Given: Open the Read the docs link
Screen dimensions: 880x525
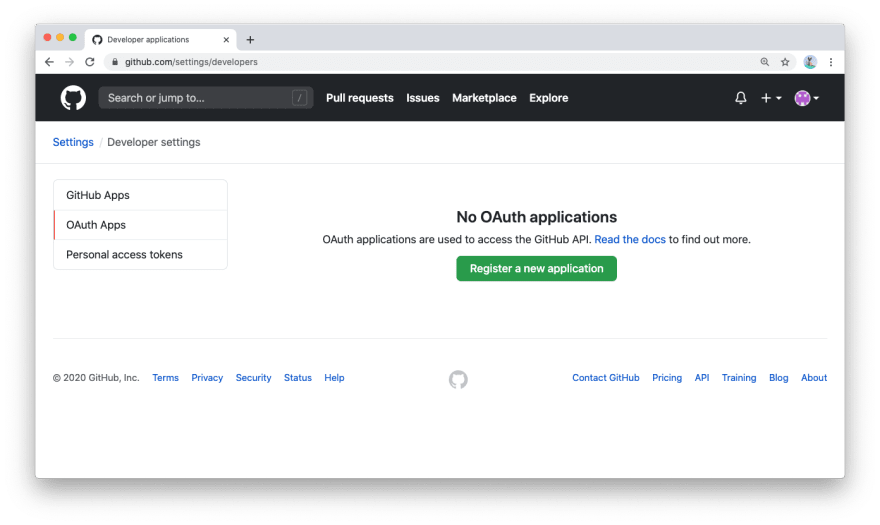Looking at the screenshot, I should tap(630, 239).
